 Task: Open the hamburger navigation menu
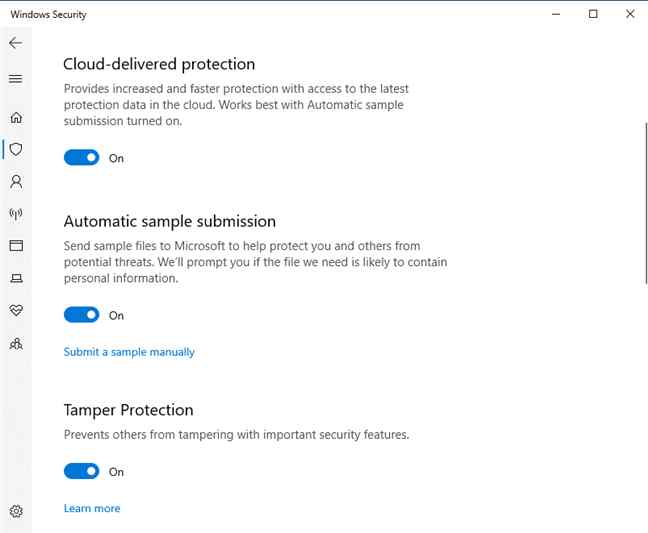[x=16, y=79]
